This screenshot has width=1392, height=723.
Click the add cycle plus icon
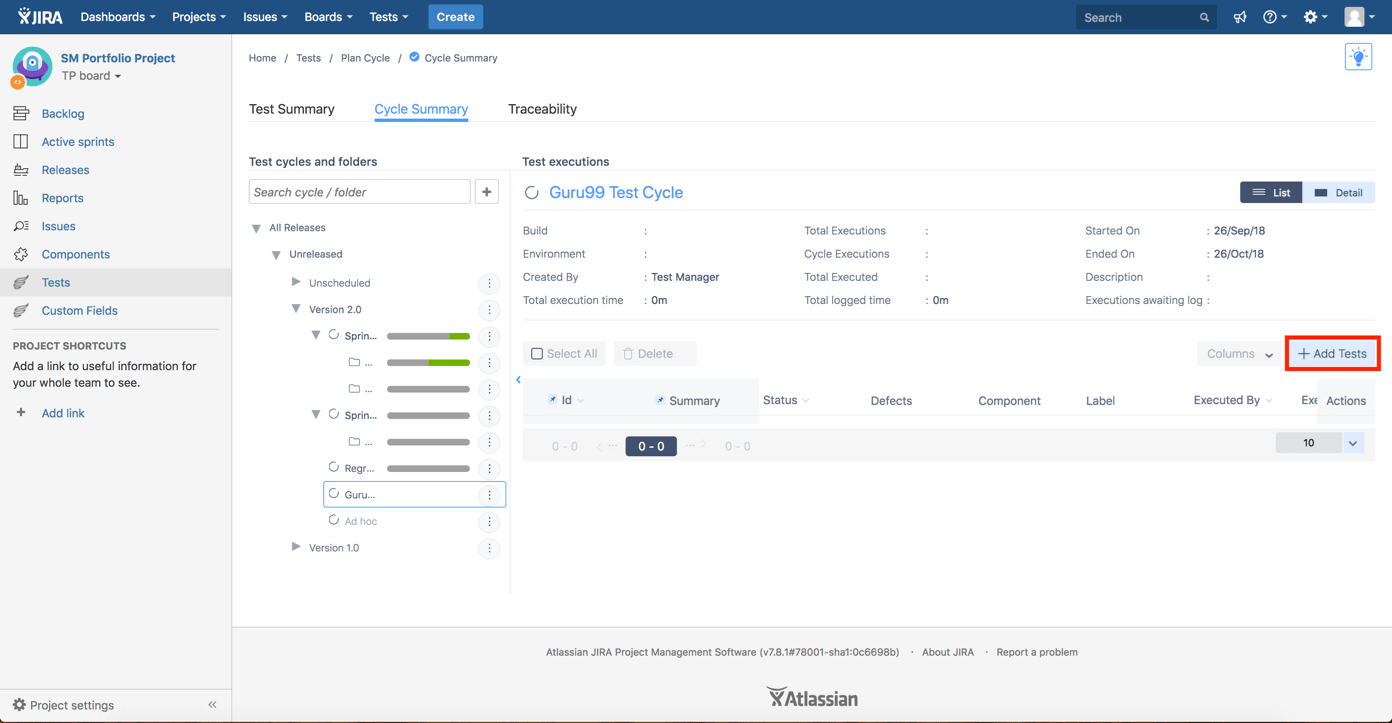(487, 192)
